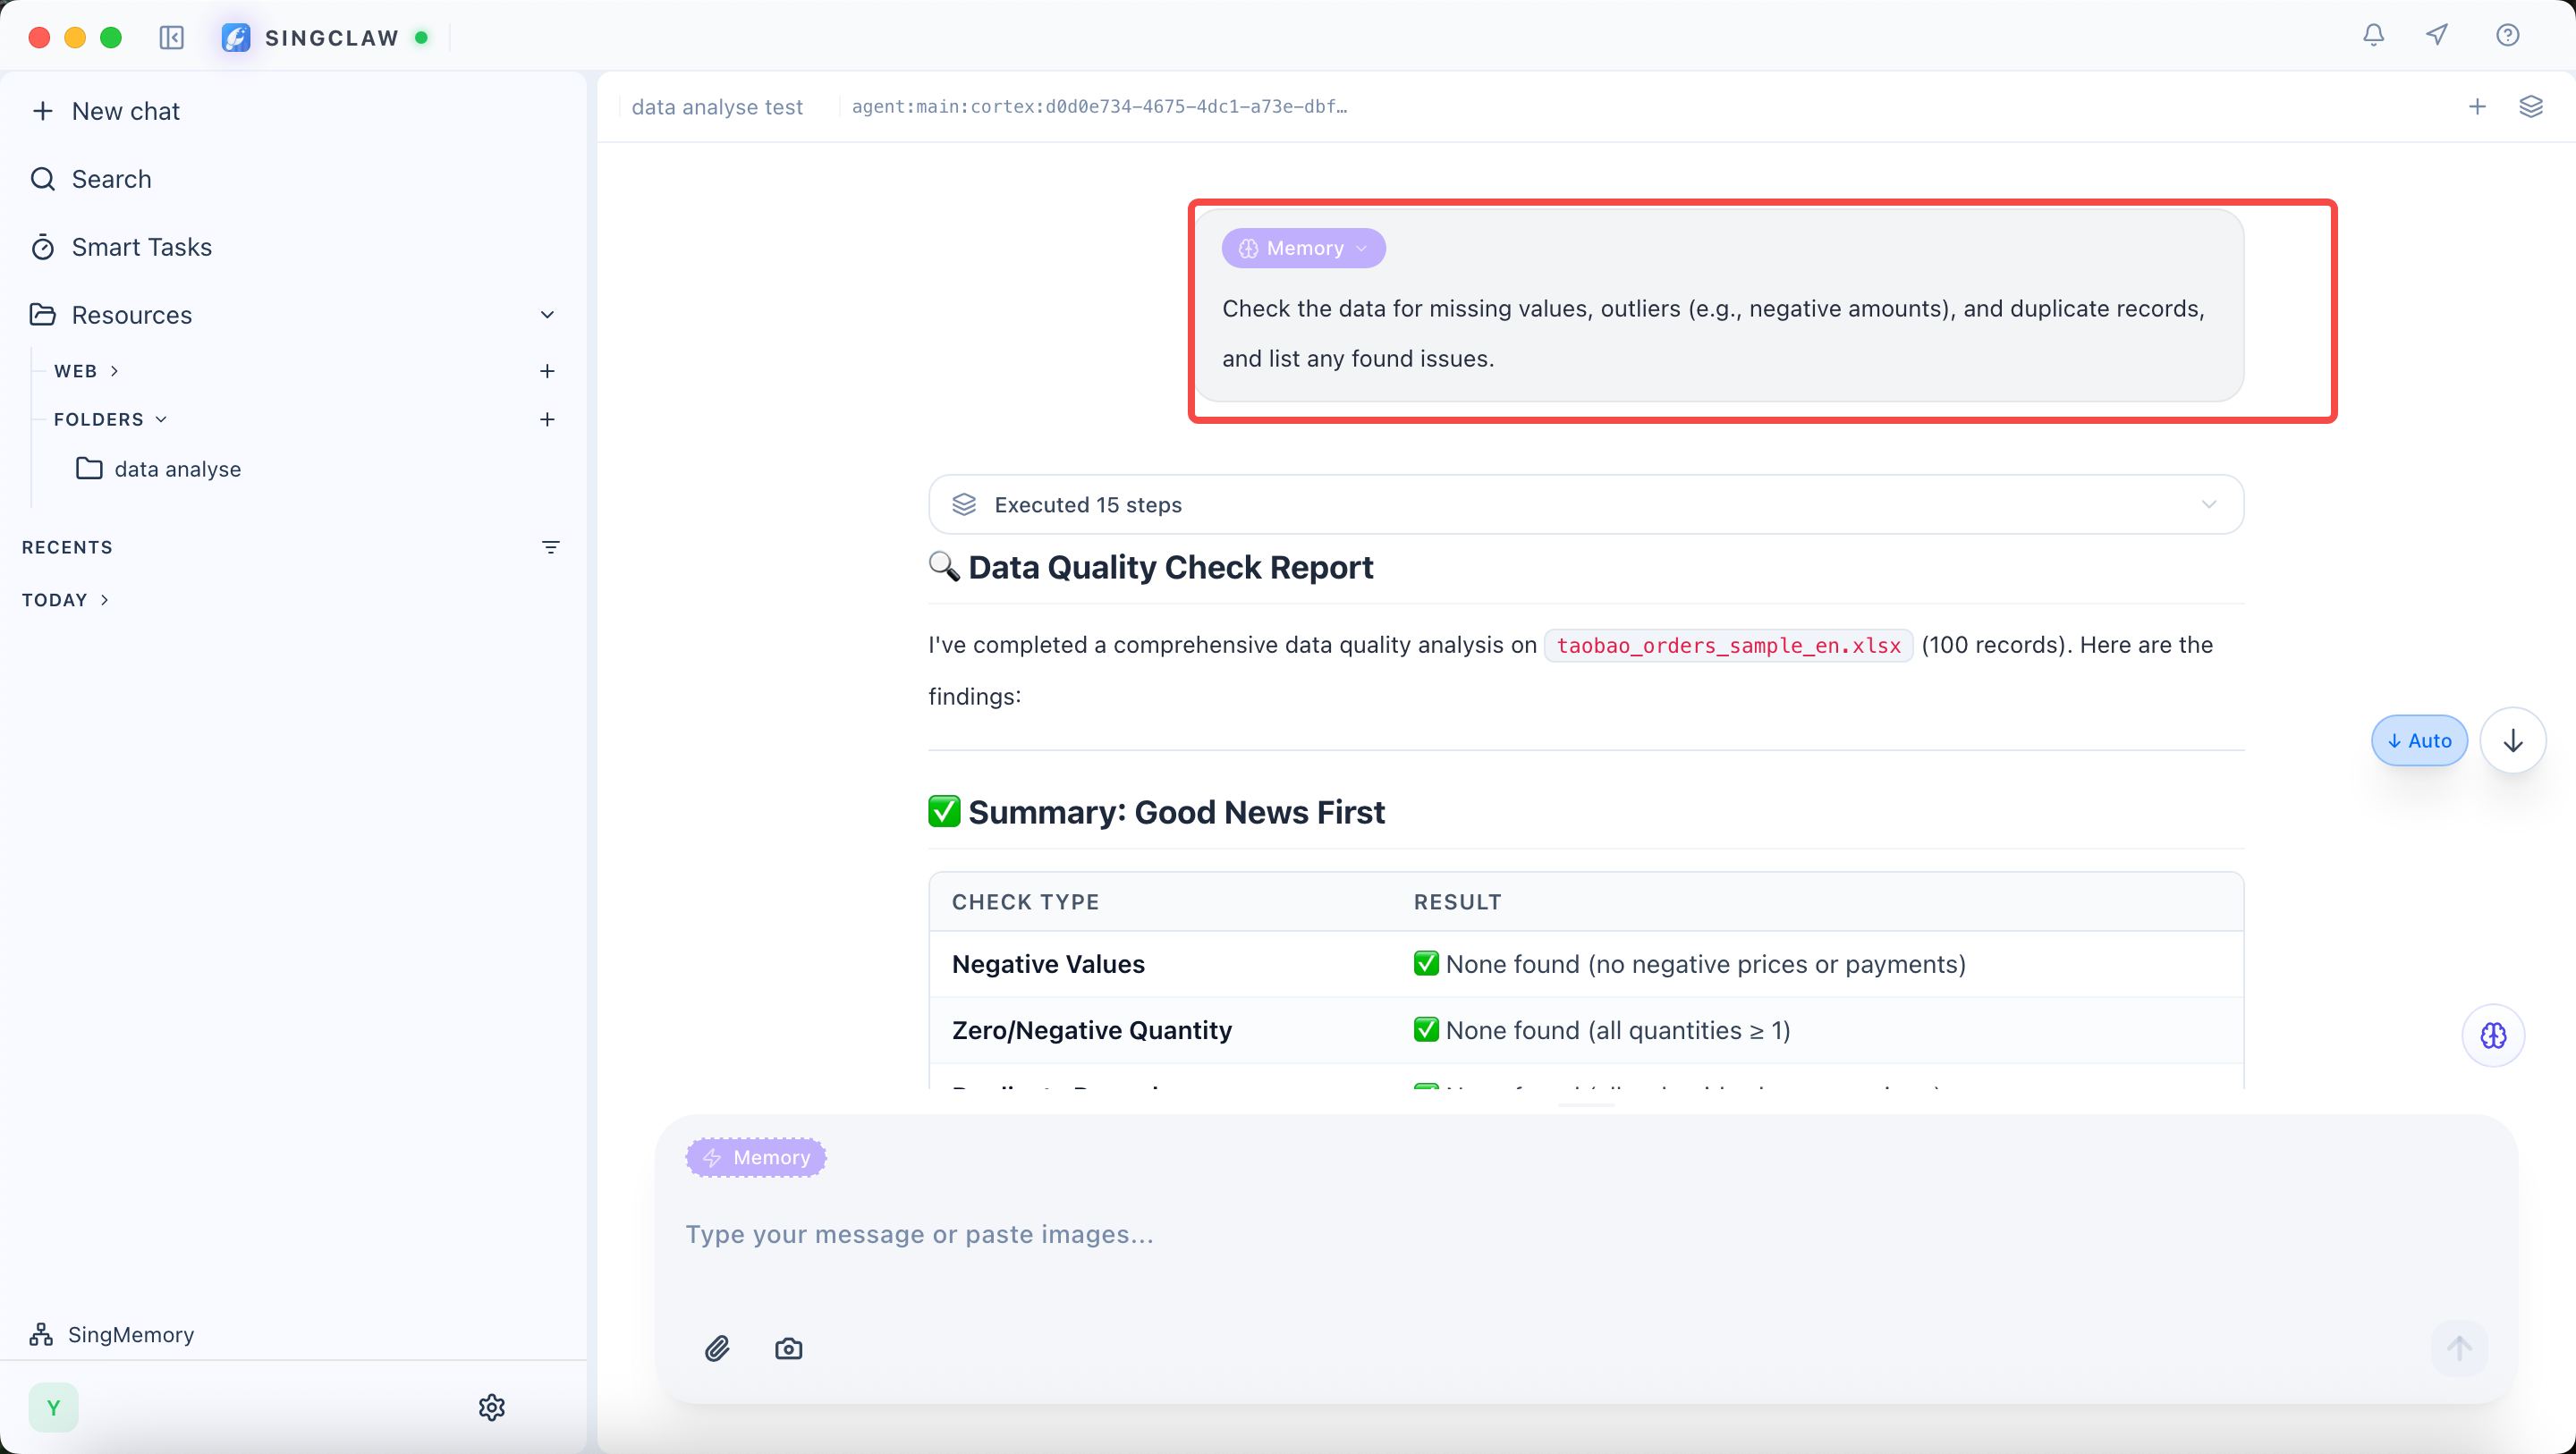Toggle the Memory chip in input box
The width and height of the screenshot is (2576, 1454).
(x=756, y=1157)
